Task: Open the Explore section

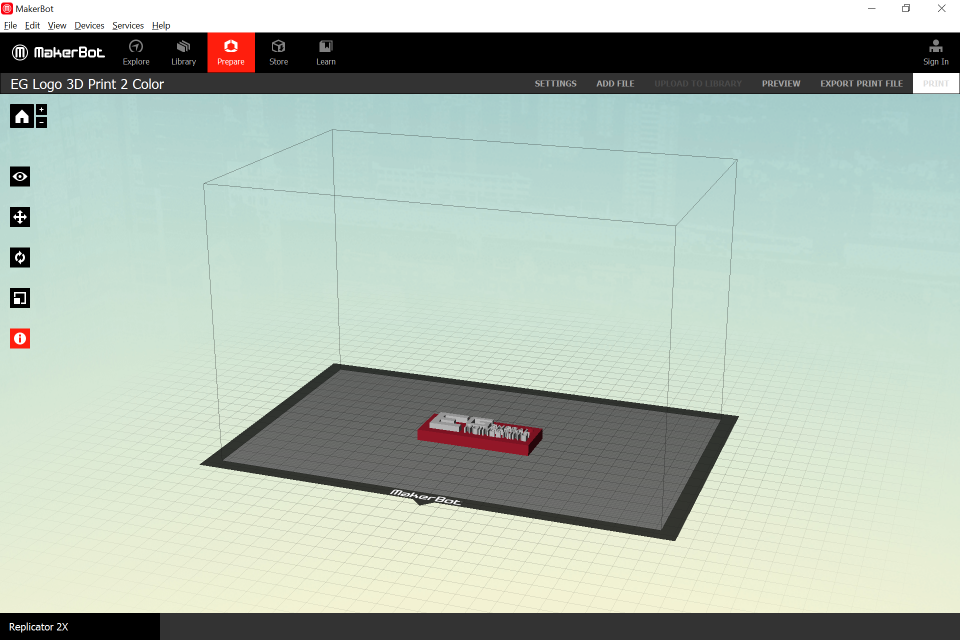Action: point(136,53)
